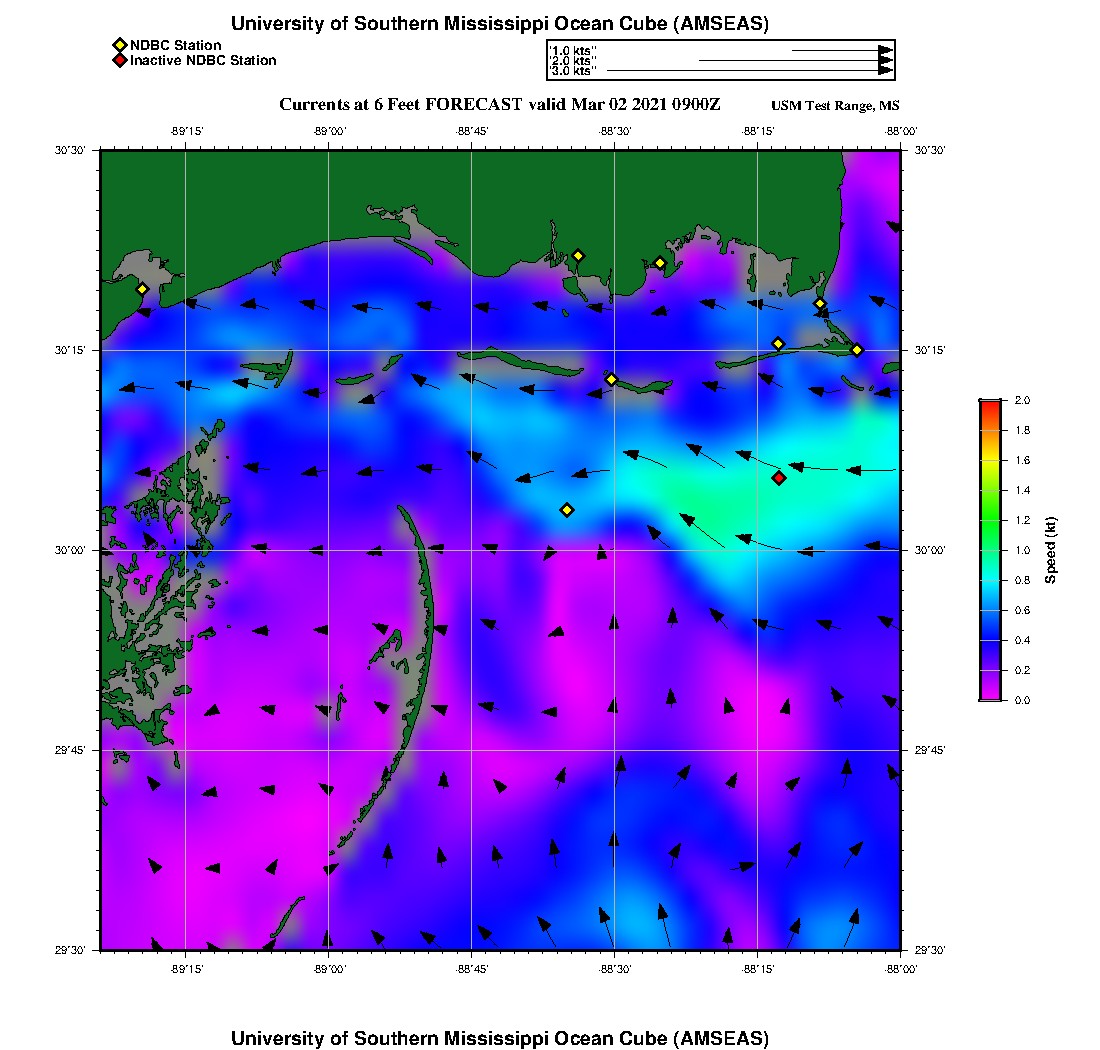Select the northernmost yellow NDBC station marker
This screenshot has width=1100, height=1050.
pyautogui.click(x=577, y=255)
